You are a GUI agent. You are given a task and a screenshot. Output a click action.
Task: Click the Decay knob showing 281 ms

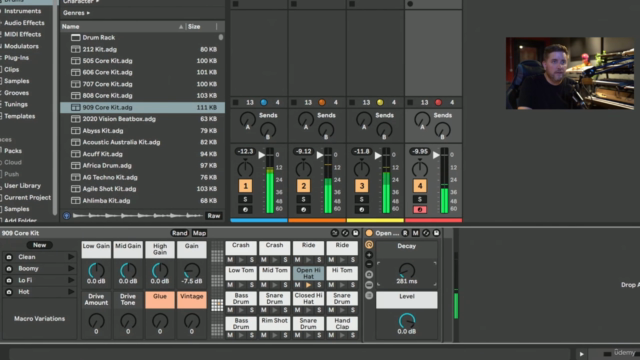[407, 271]
